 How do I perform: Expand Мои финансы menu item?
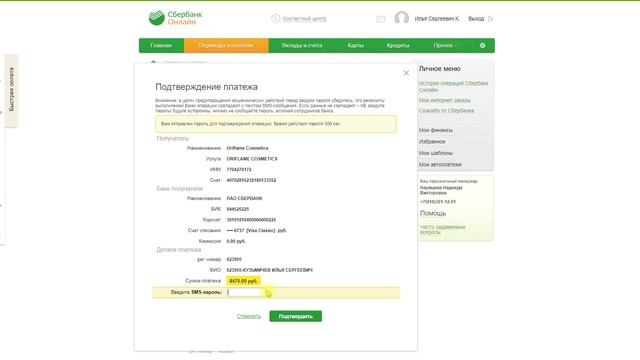436,130
